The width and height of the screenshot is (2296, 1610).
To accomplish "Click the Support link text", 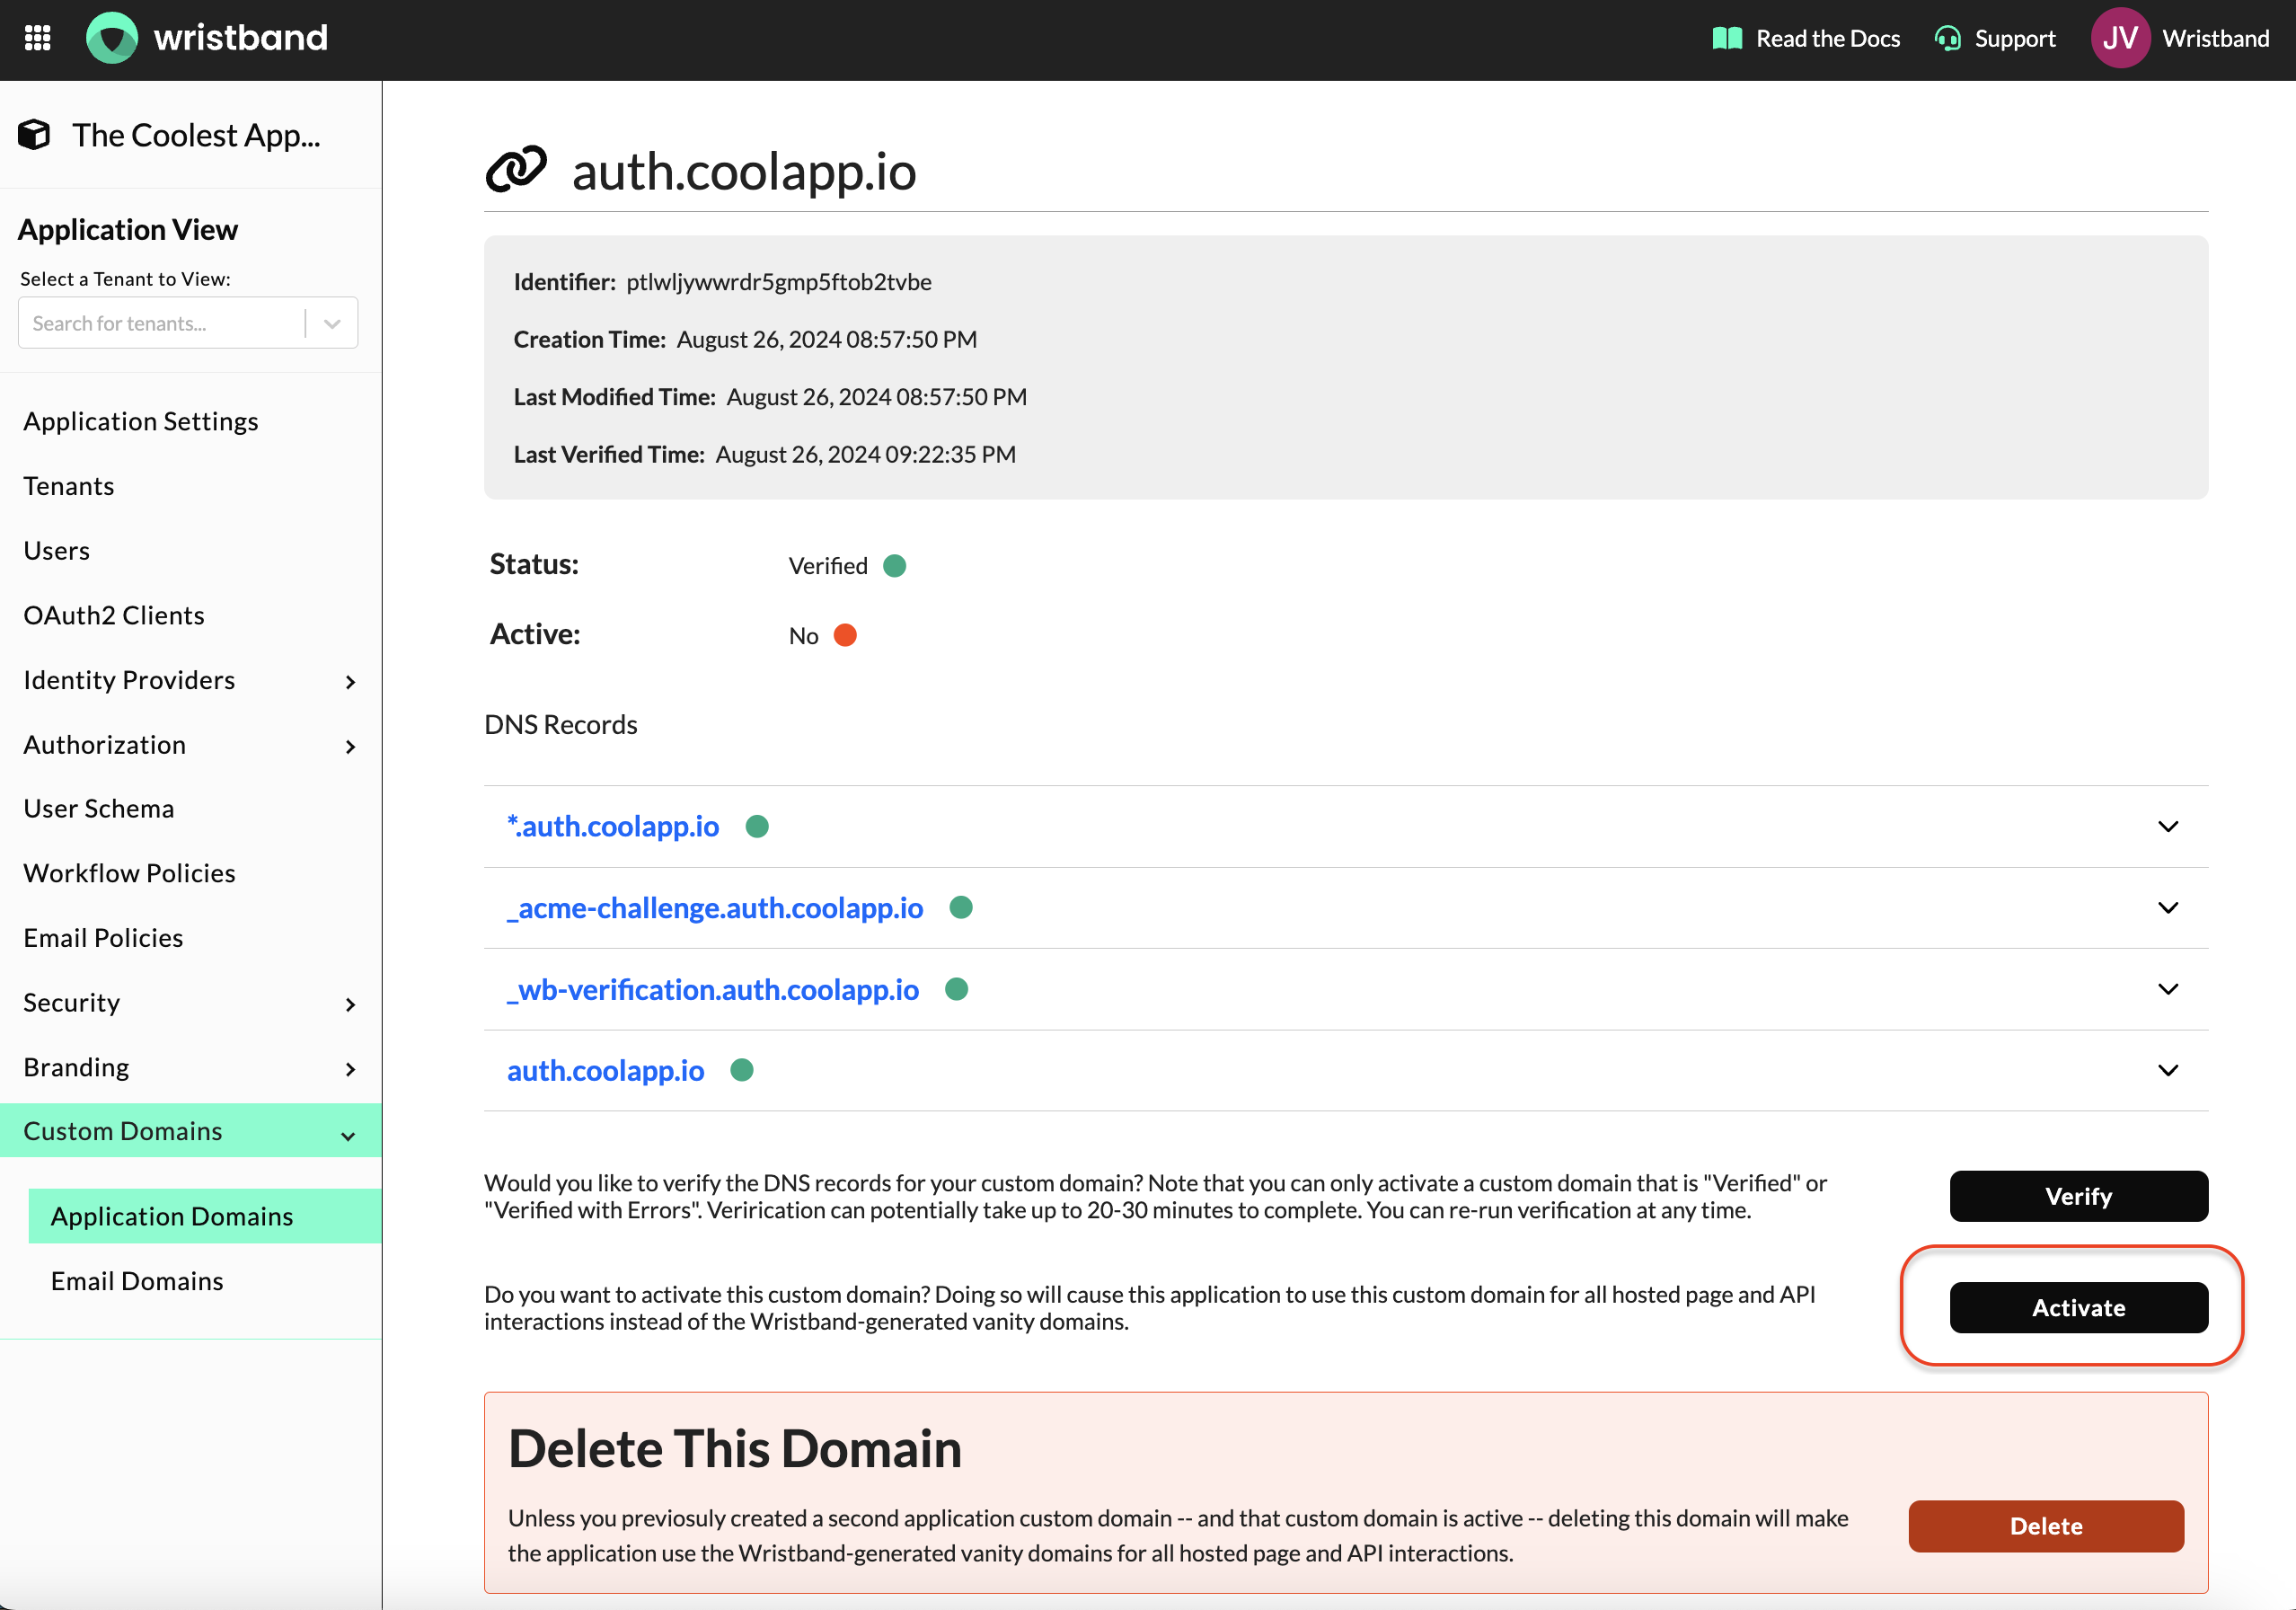I will (x=2015, y=39).
